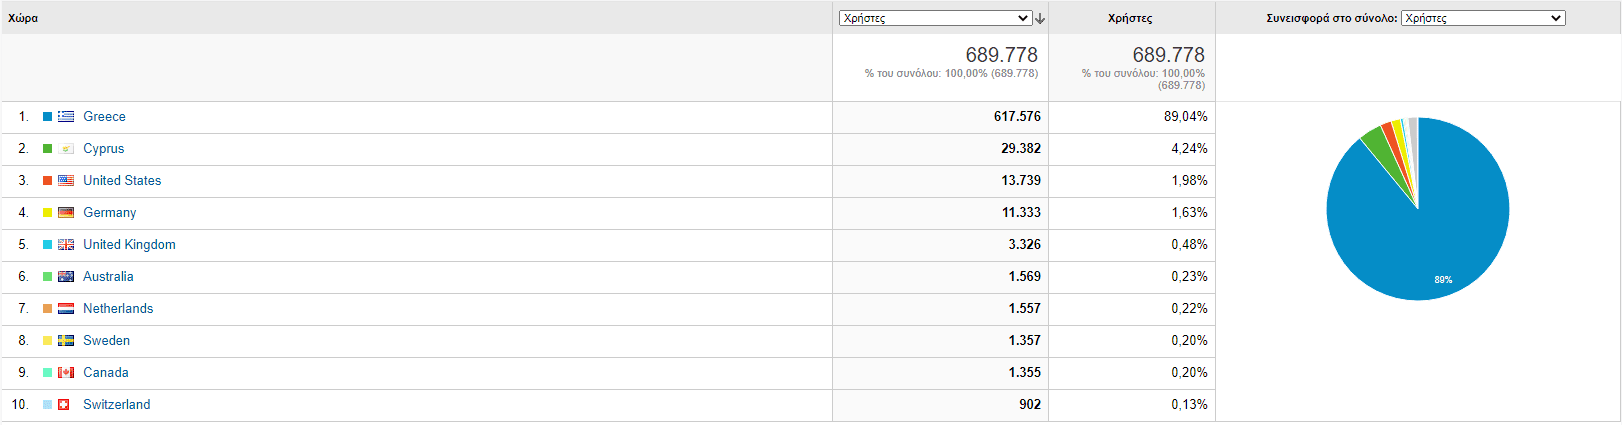The height and width of the screenshot is (425, 1622).
Task: Click the blue Greece color swatch
Action: click(x=47, y=117)
